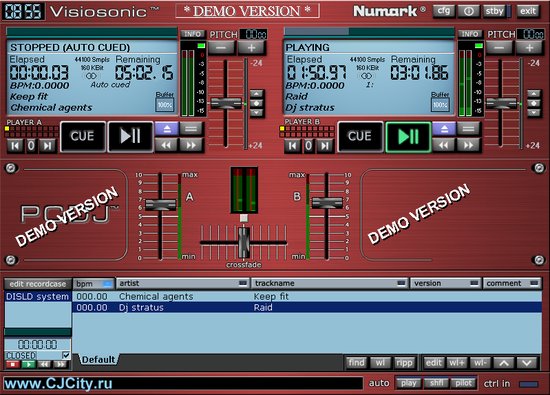Toggle the CLOSED checkbox

tap(66, 355)
